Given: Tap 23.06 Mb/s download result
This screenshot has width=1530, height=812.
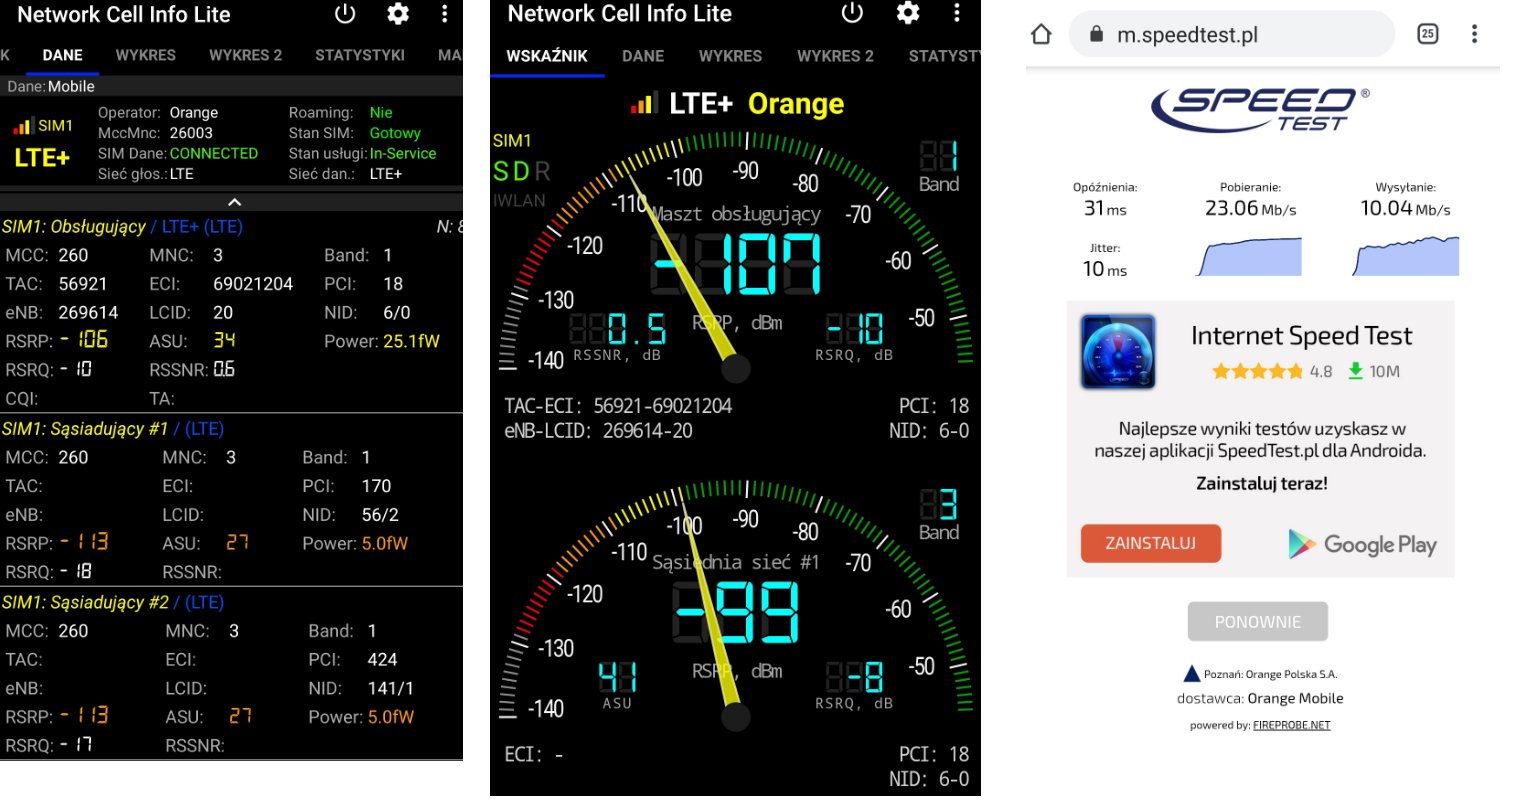Looking at the screenshot, I should tap(1250, 208).
